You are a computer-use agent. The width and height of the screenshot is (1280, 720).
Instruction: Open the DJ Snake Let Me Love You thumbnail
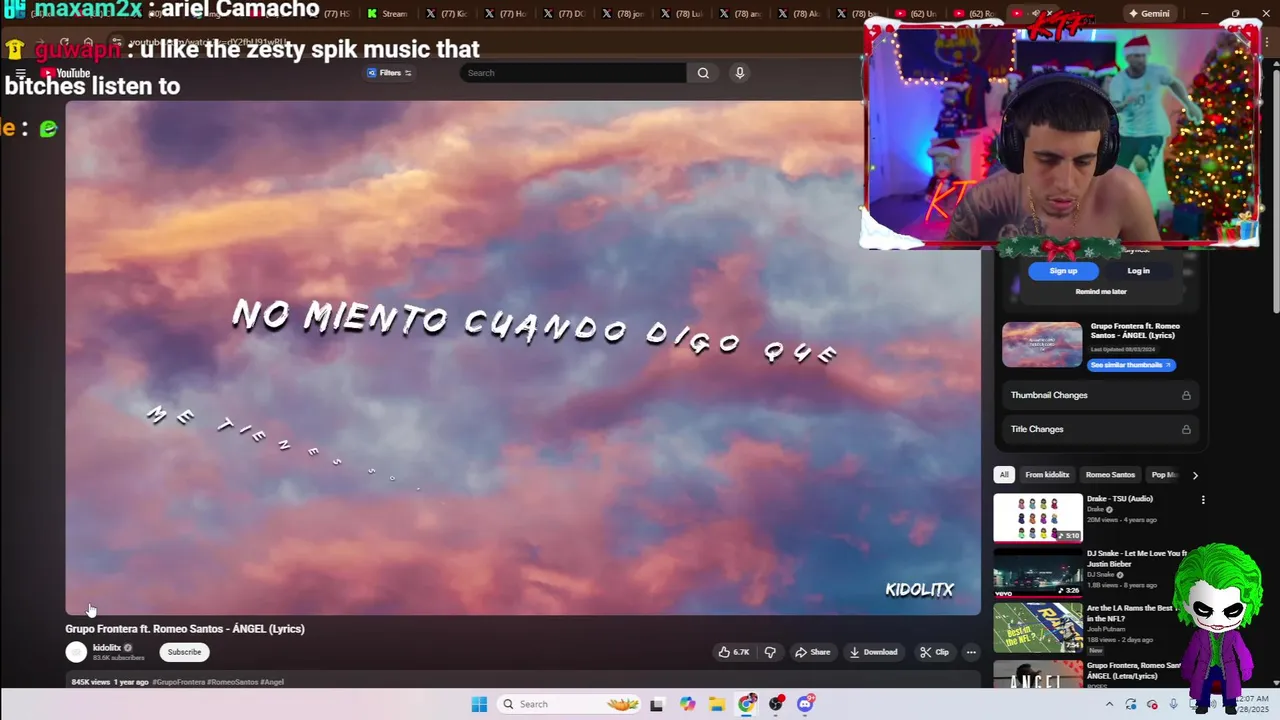(1038, 573)
